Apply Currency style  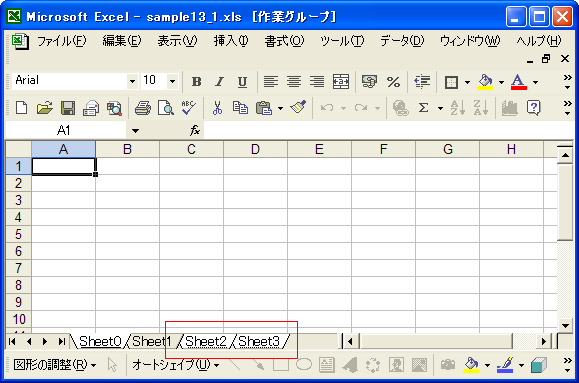pos(369,82)
